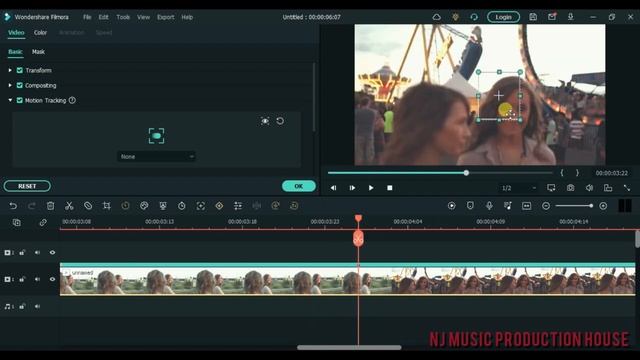Open the cloud icon in title bar
Viewport: 640px width, 360px height.
(x=436, y=17)
